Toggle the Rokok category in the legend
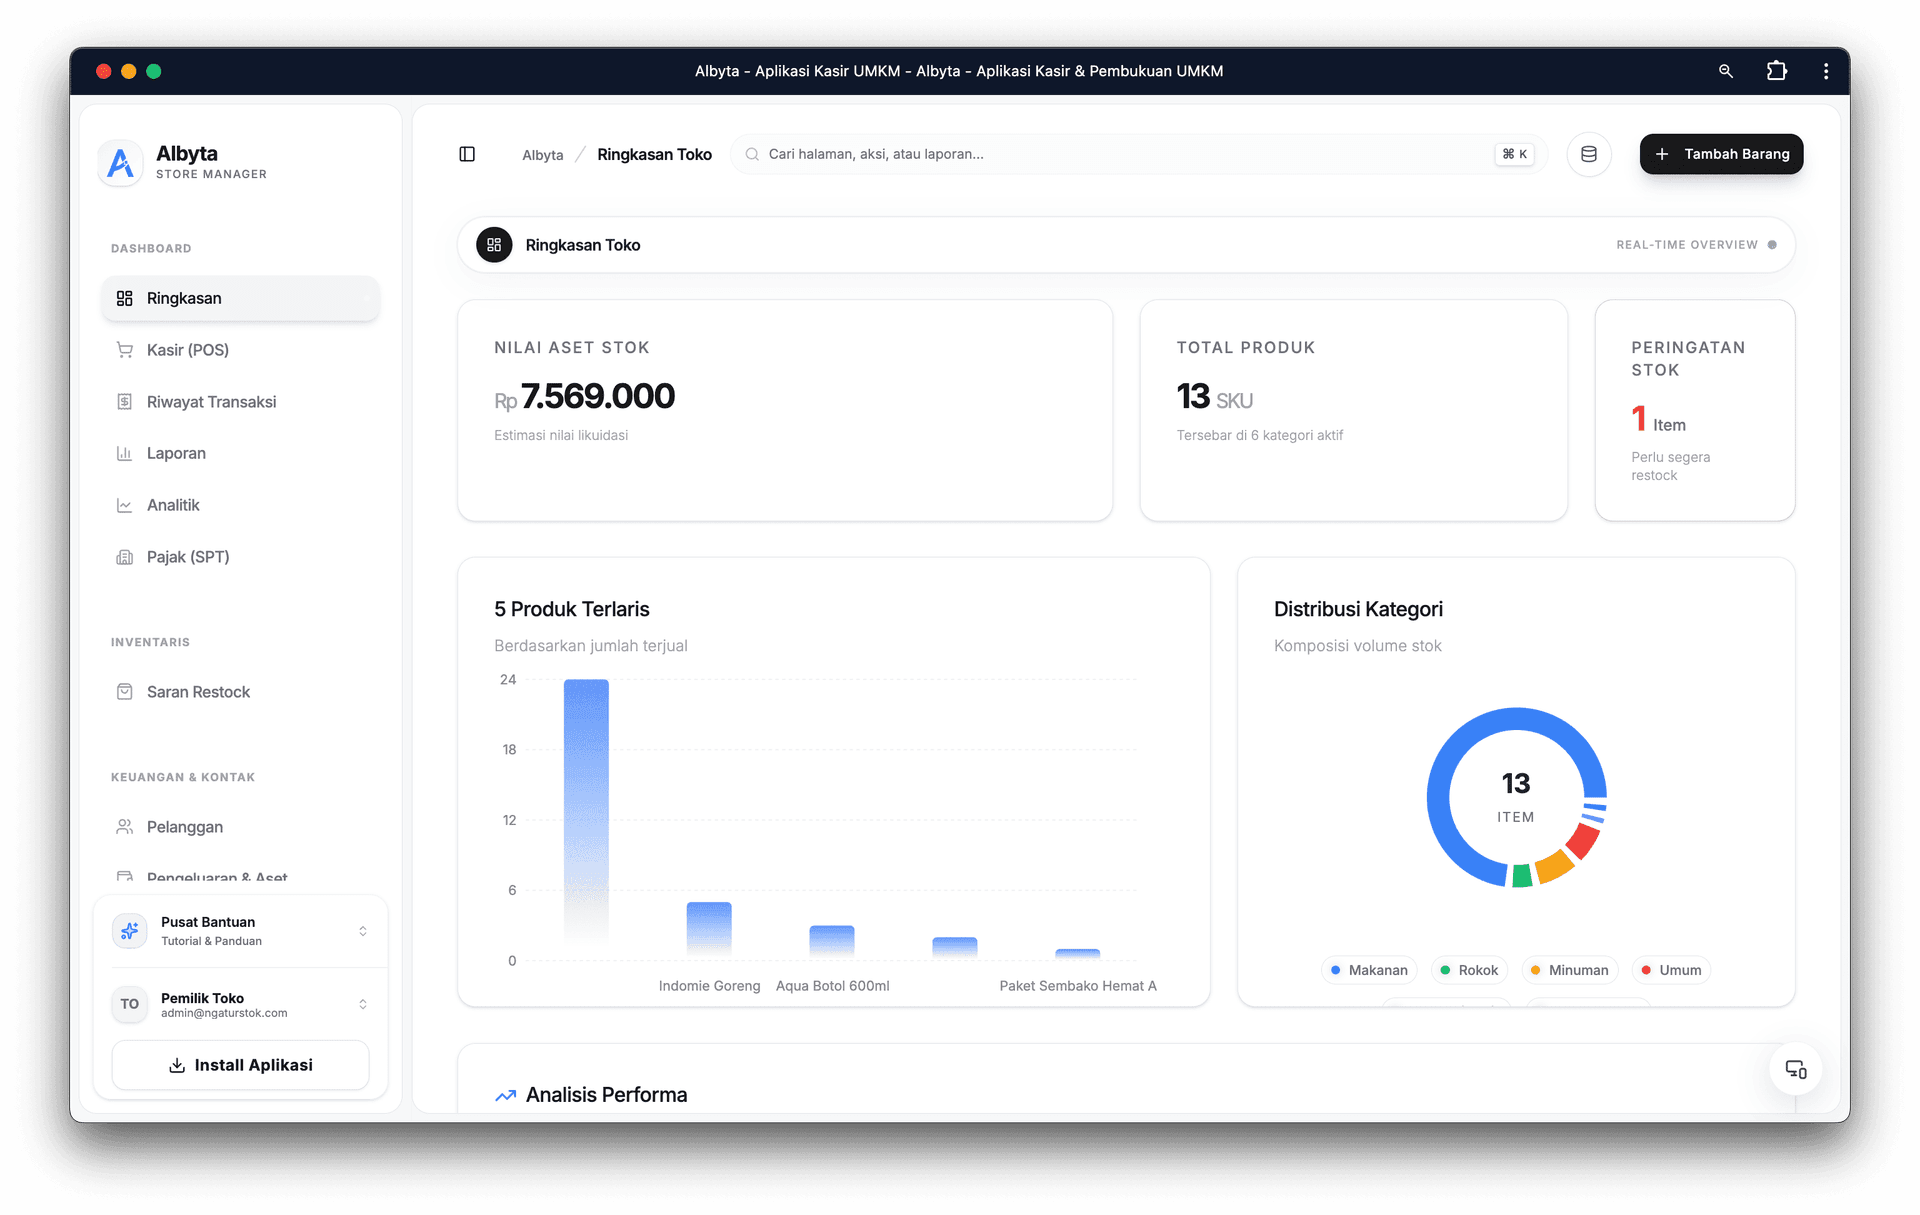1920x1215 pixels. tap(1468, 969)
